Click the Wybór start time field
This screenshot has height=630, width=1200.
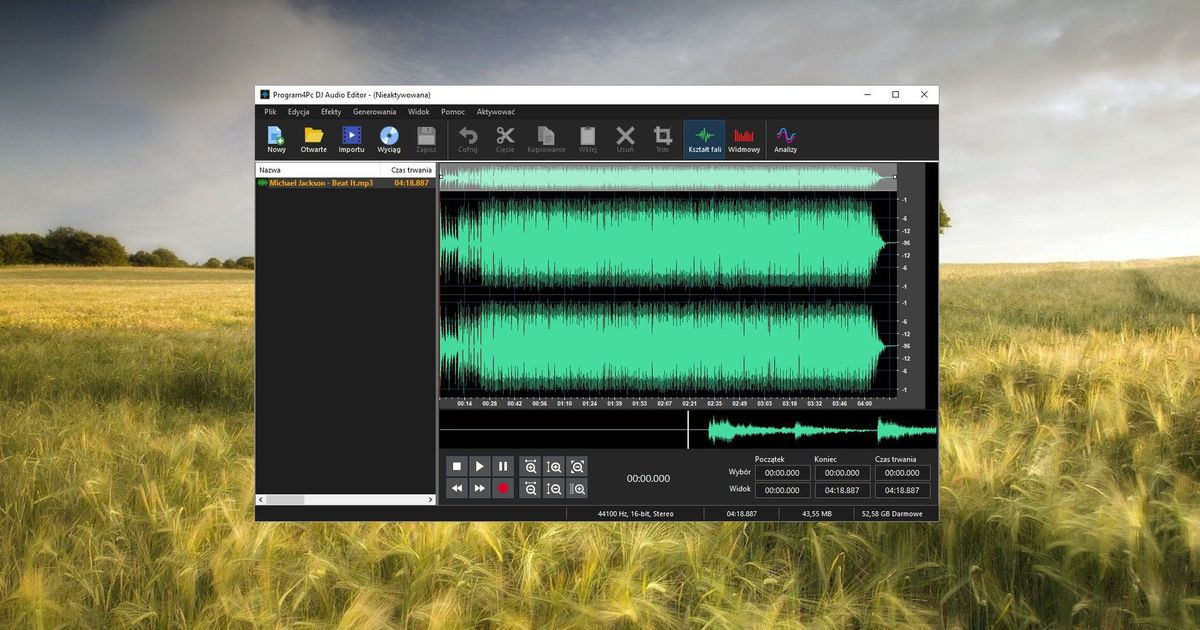(781, 472)
